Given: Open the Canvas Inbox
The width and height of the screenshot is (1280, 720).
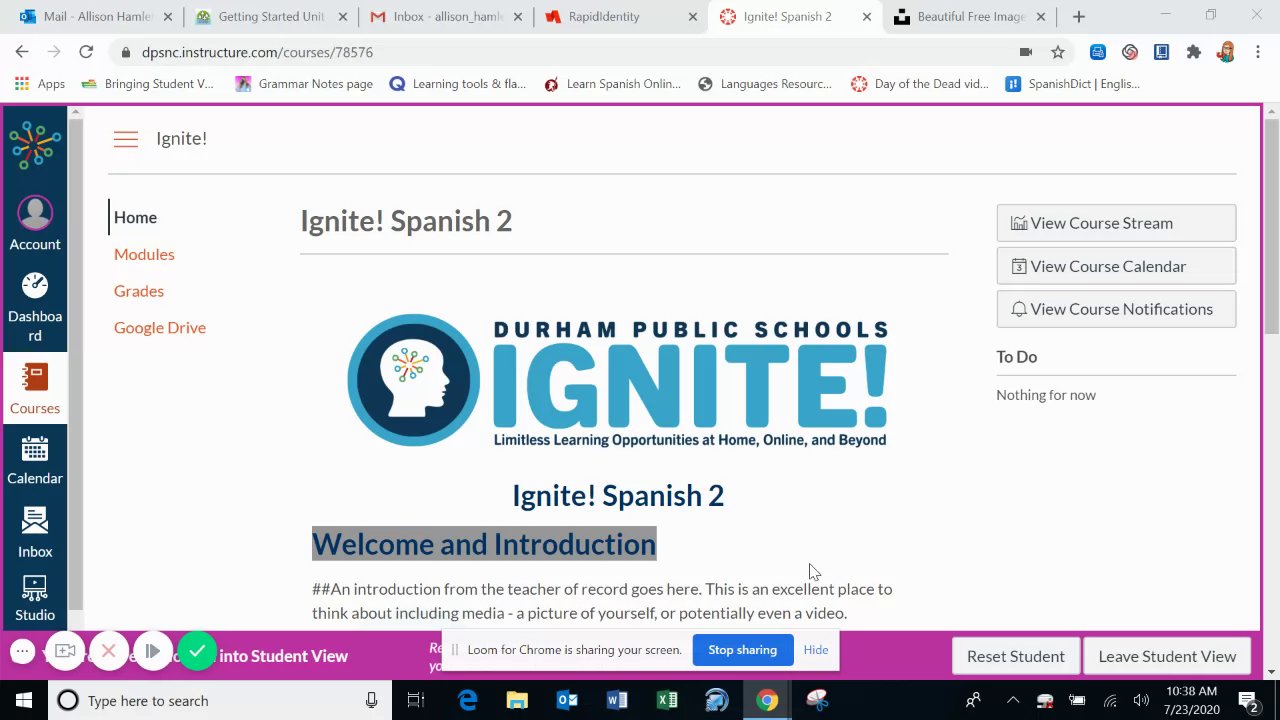Looking at the screenshot, I should click(x=35, y=532).
